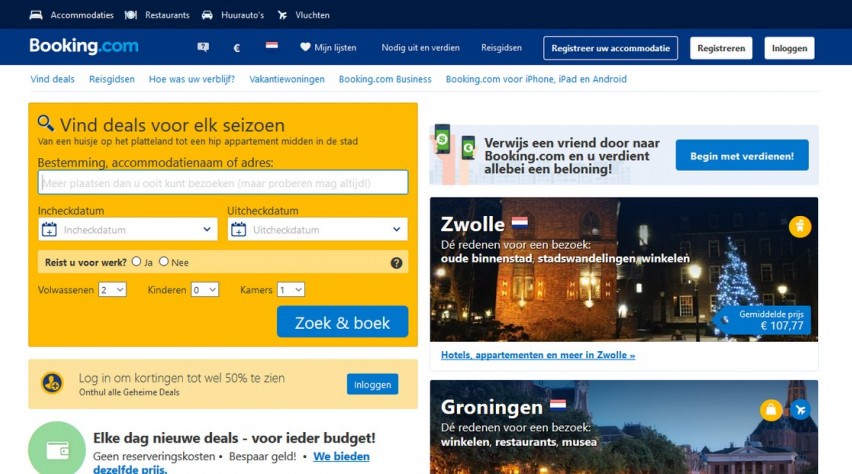
Task: Click the Accommodaties bed icon
Action: (36, 15)
